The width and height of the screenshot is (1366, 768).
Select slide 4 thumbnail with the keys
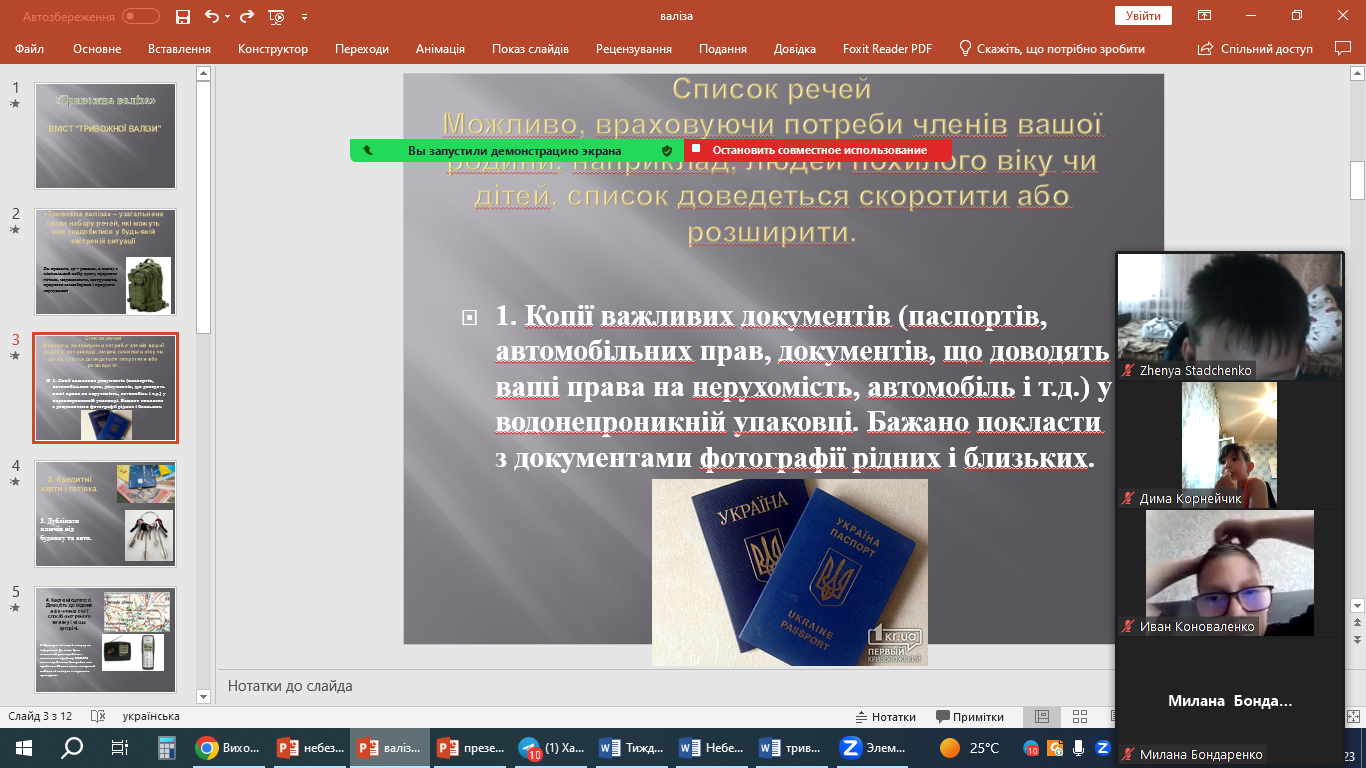point(105,513)
